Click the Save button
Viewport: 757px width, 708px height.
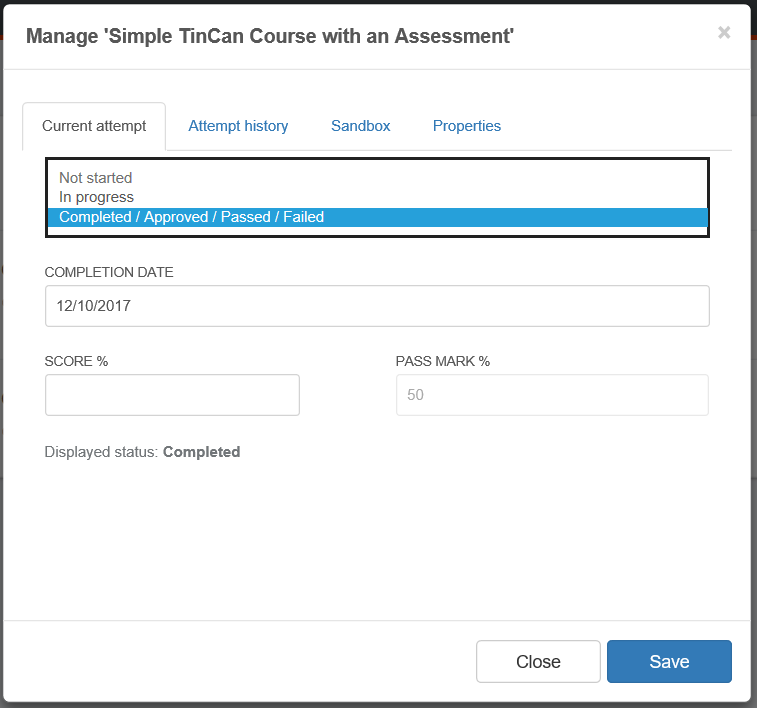click(669, 661)
